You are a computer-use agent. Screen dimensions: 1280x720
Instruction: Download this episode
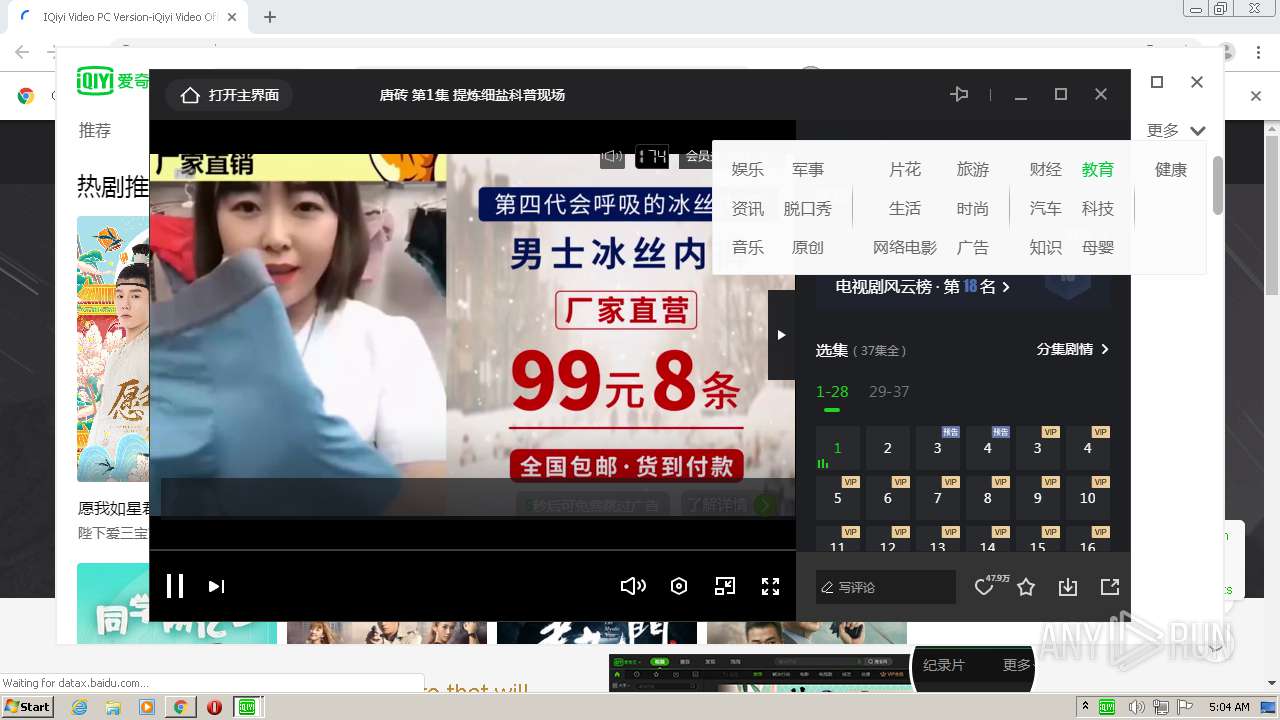[x=1068, y=587]
